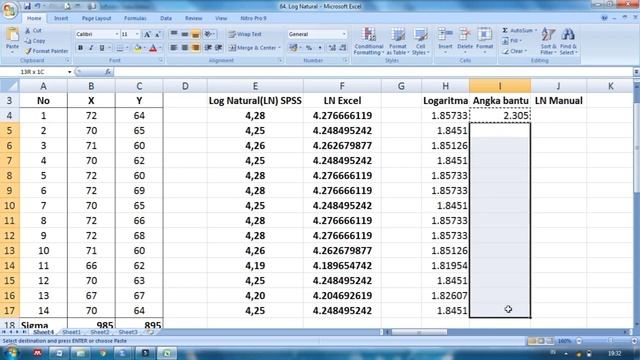Screen dimensions: 640x360
Task: Open Cell Styles gallery
Action: (x=420, y=41)
